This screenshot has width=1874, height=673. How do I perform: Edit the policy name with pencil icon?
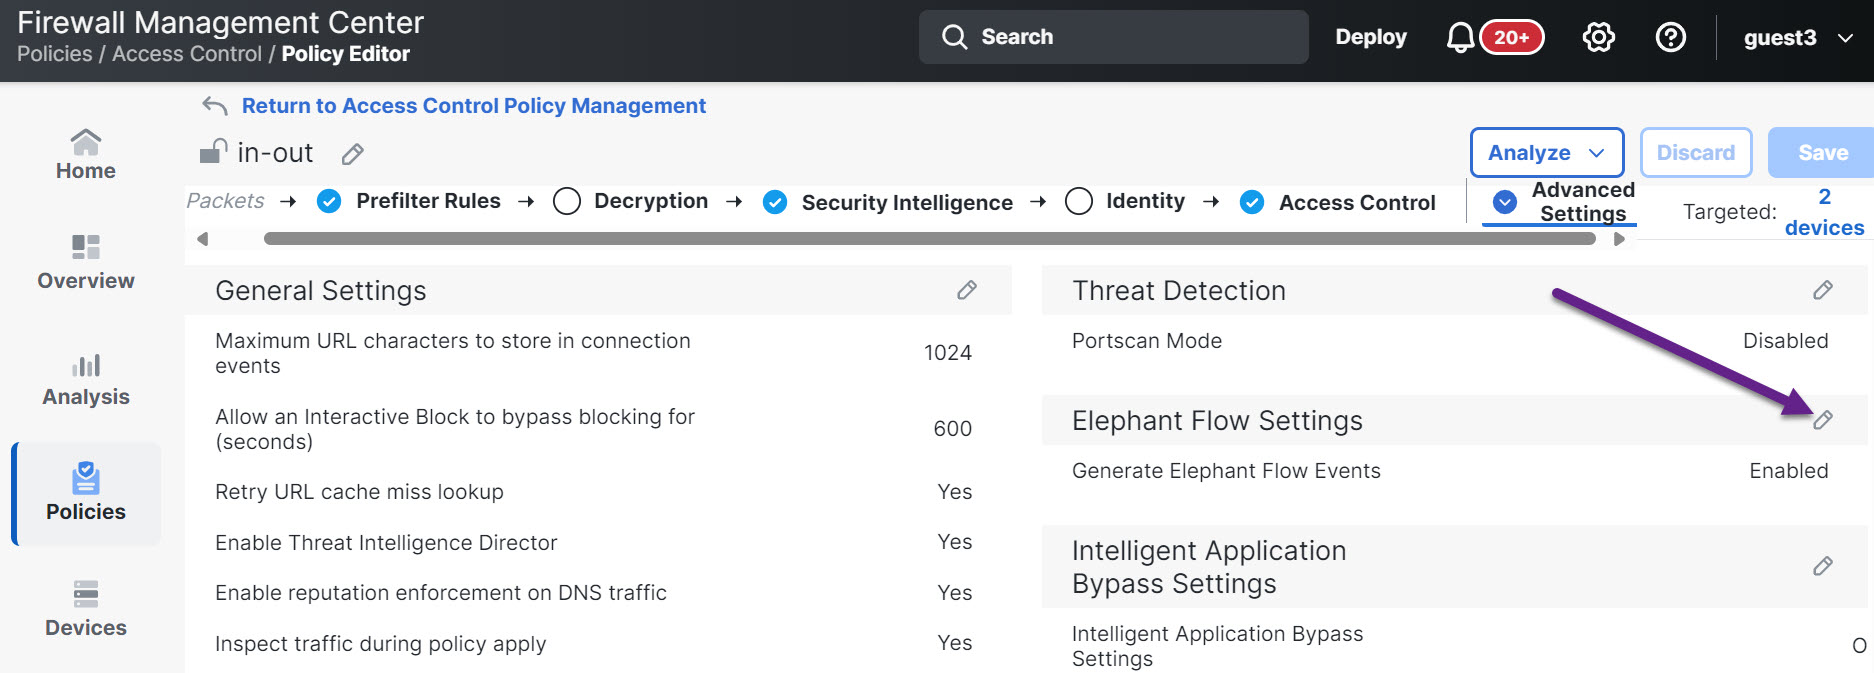(x=352, y=154)
